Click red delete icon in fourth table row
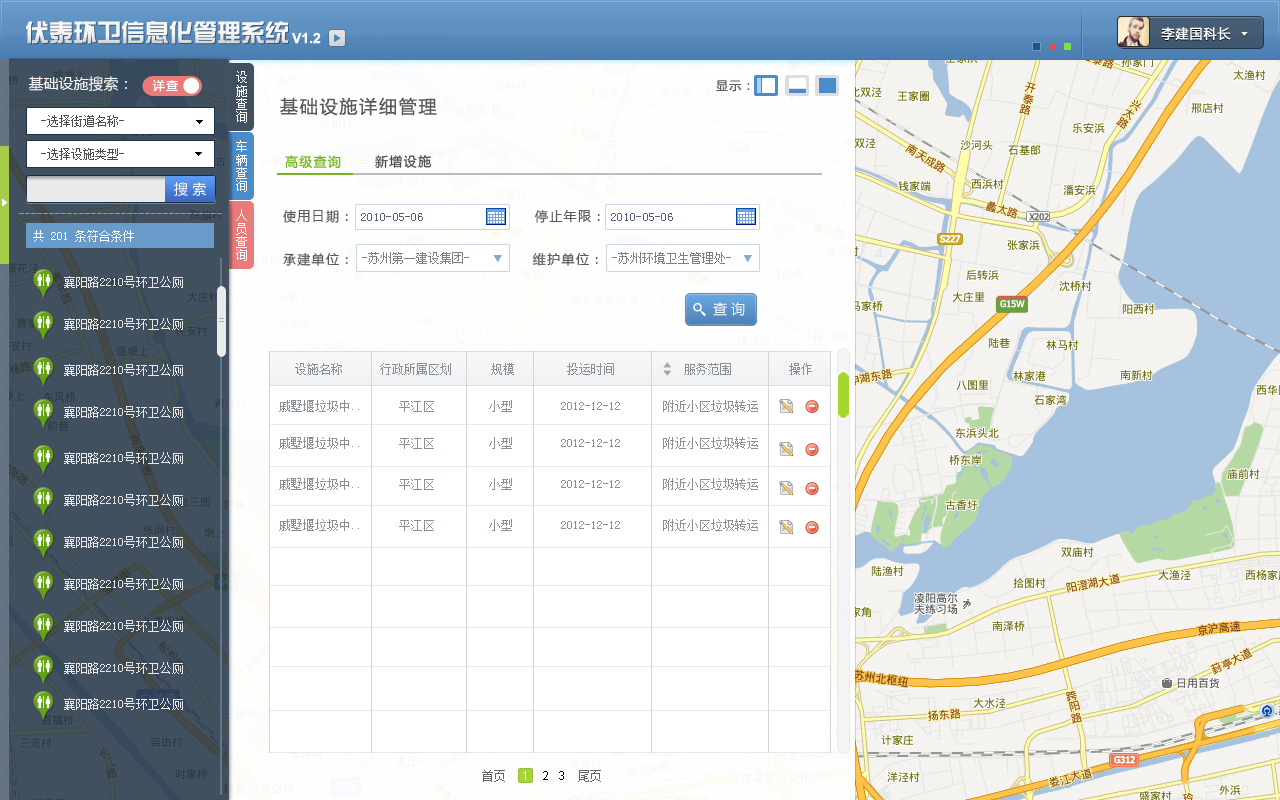Image resolution: width=1280 pixels, height=800 pixels. coord(812,527)
